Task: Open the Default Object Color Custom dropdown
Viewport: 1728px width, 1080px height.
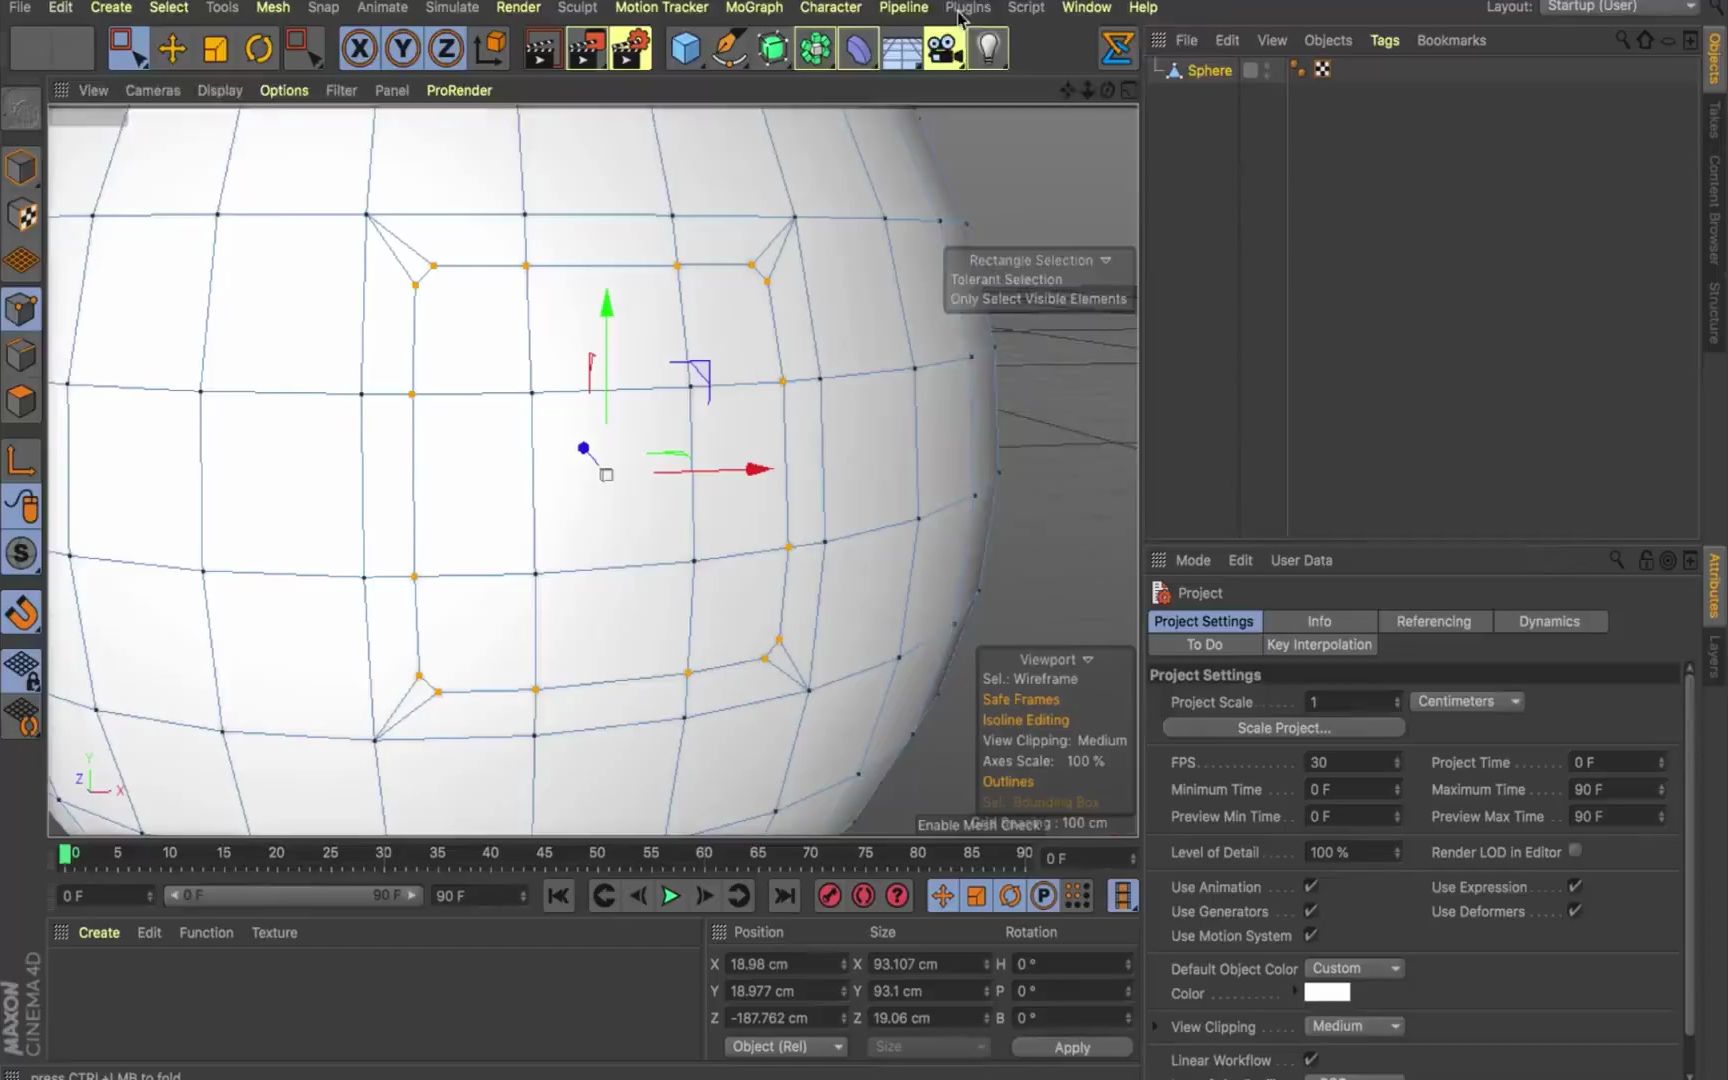Action: pyautogui.click(x=1354, y=968)
